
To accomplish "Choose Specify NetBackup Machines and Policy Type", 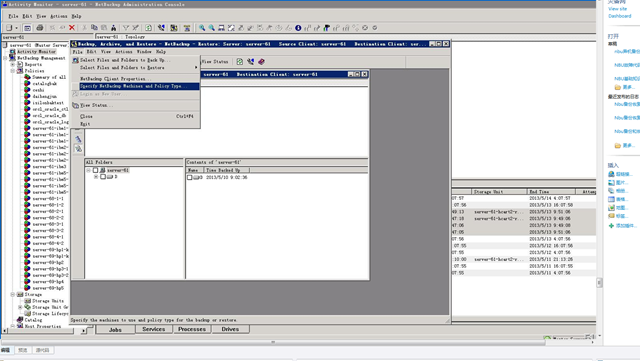I will coord(136,86).
